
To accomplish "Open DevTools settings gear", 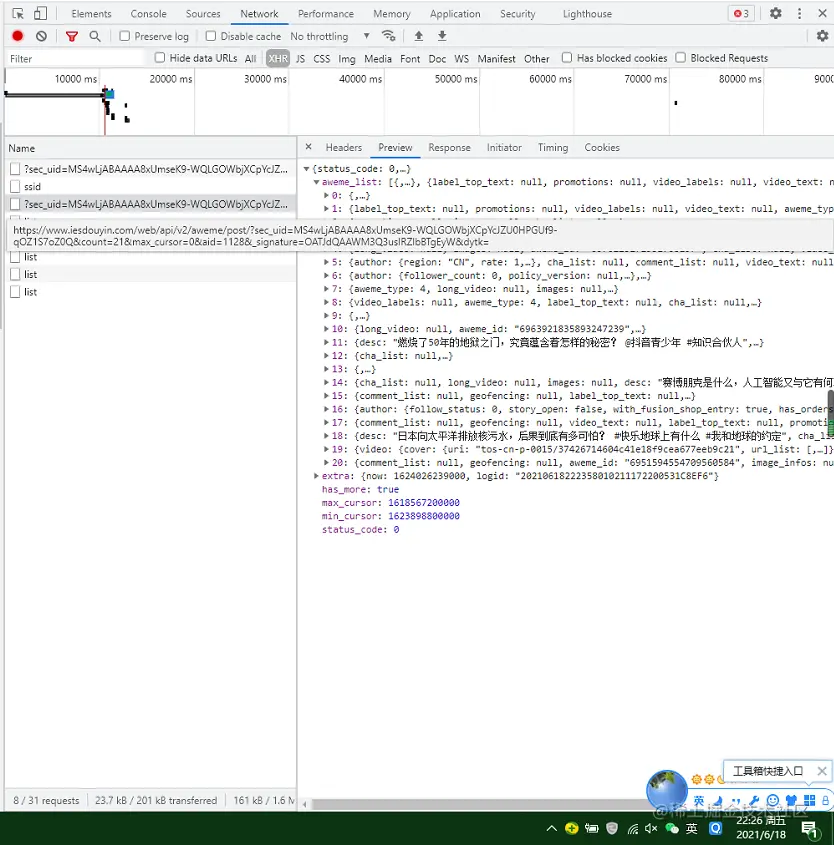I will (x=775, y=13).
